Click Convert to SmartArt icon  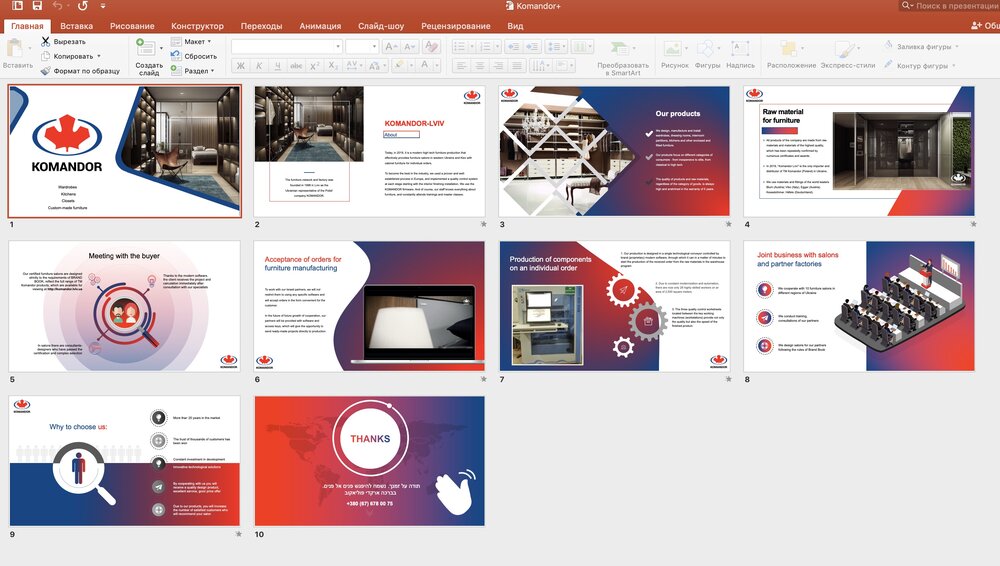click(622, 50)
